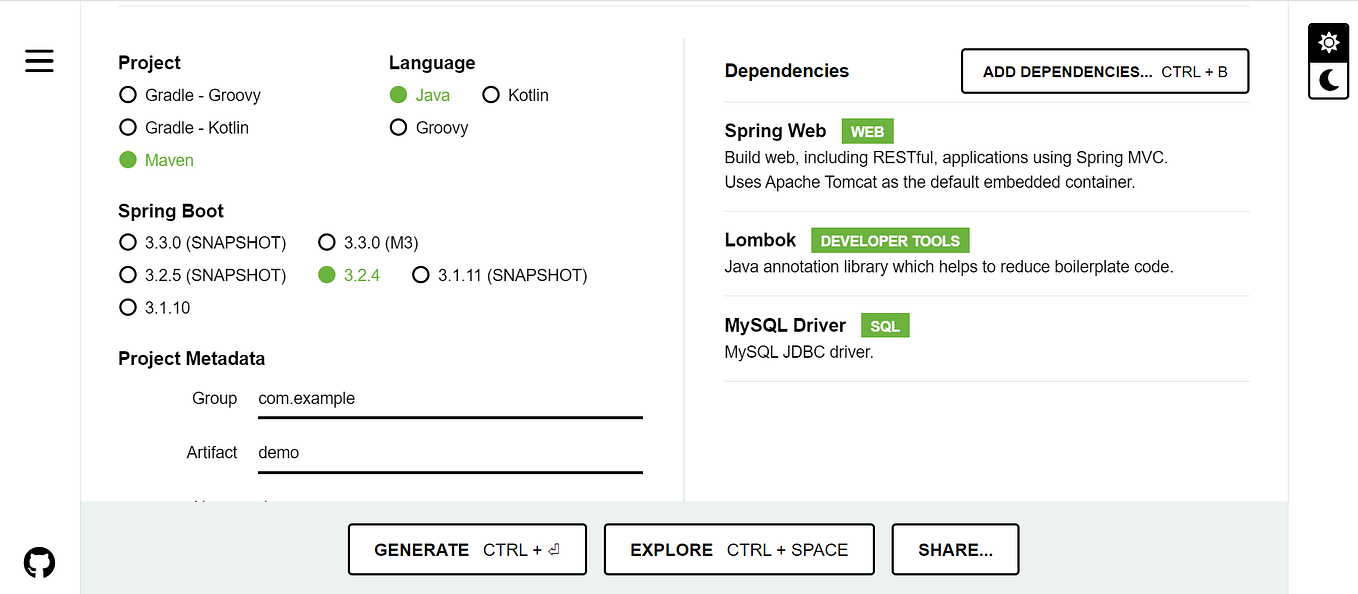Image resolution: width=1358 pixels, height=594 pixels.
Task: Open the GitHub repository icon
Action: (x=39, y=562)
